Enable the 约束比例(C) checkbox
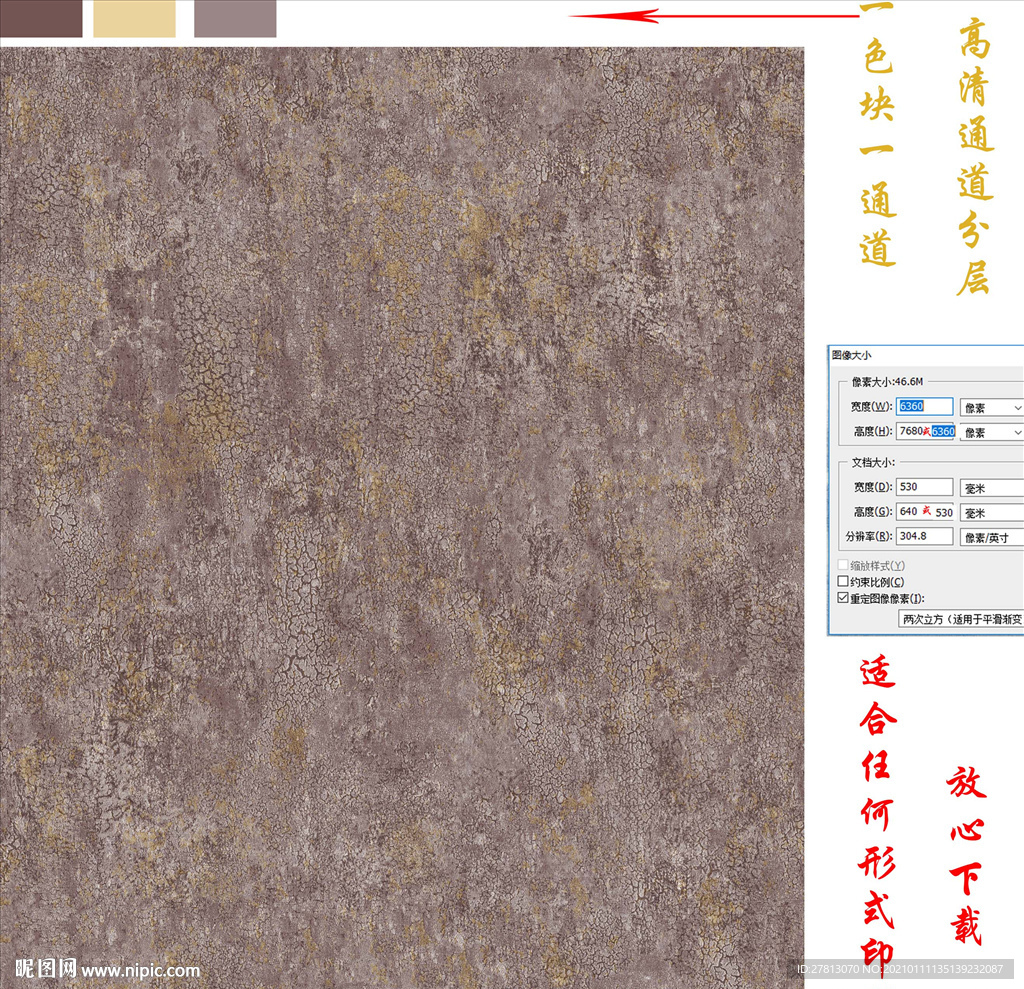The width and height of the screenshot is (1024, 989). (843, 581)
